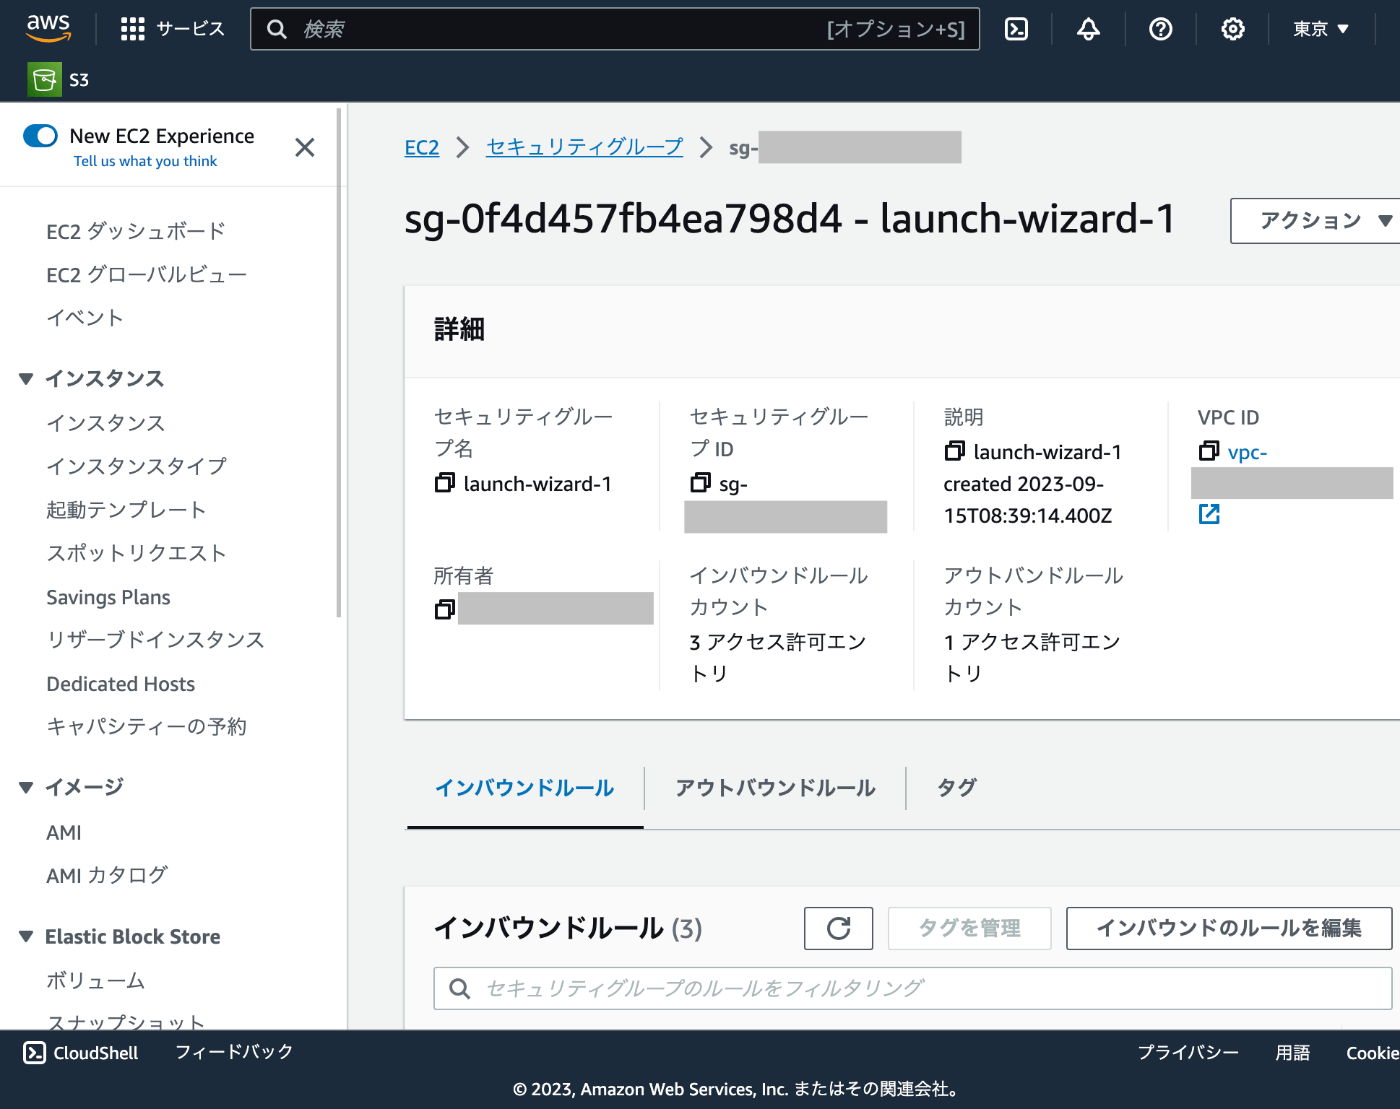This screenshot has width=1400, height=1109.
Task: Open Savings Plans in sidebar
Action: [108, 597]
